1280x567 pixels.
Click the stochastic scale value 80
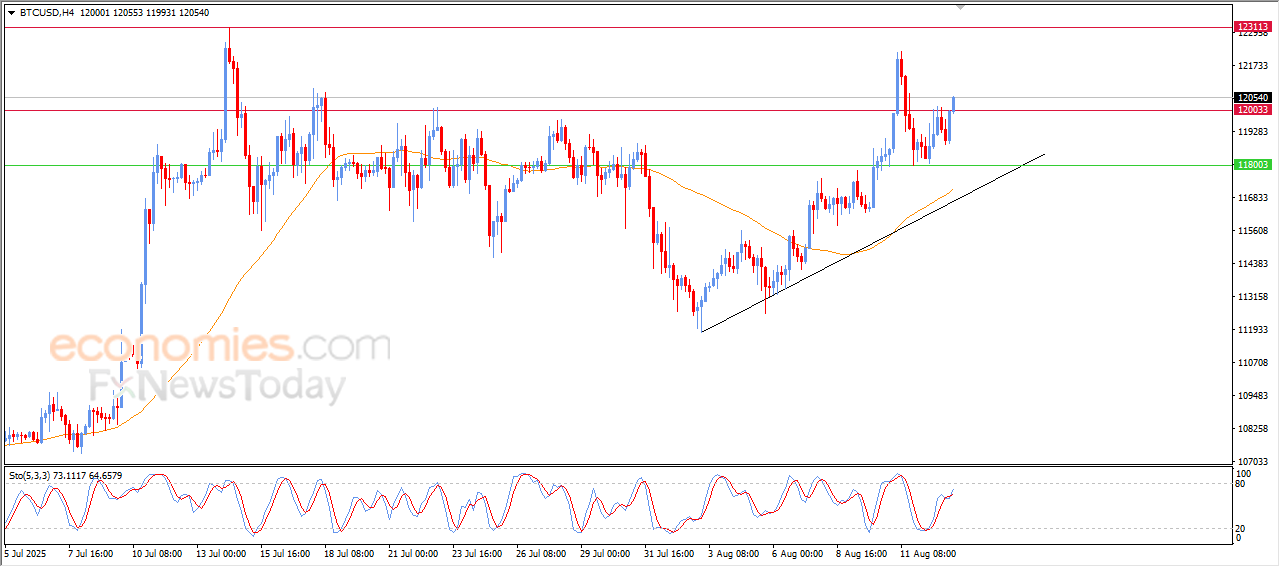[x=1242, y=485]
